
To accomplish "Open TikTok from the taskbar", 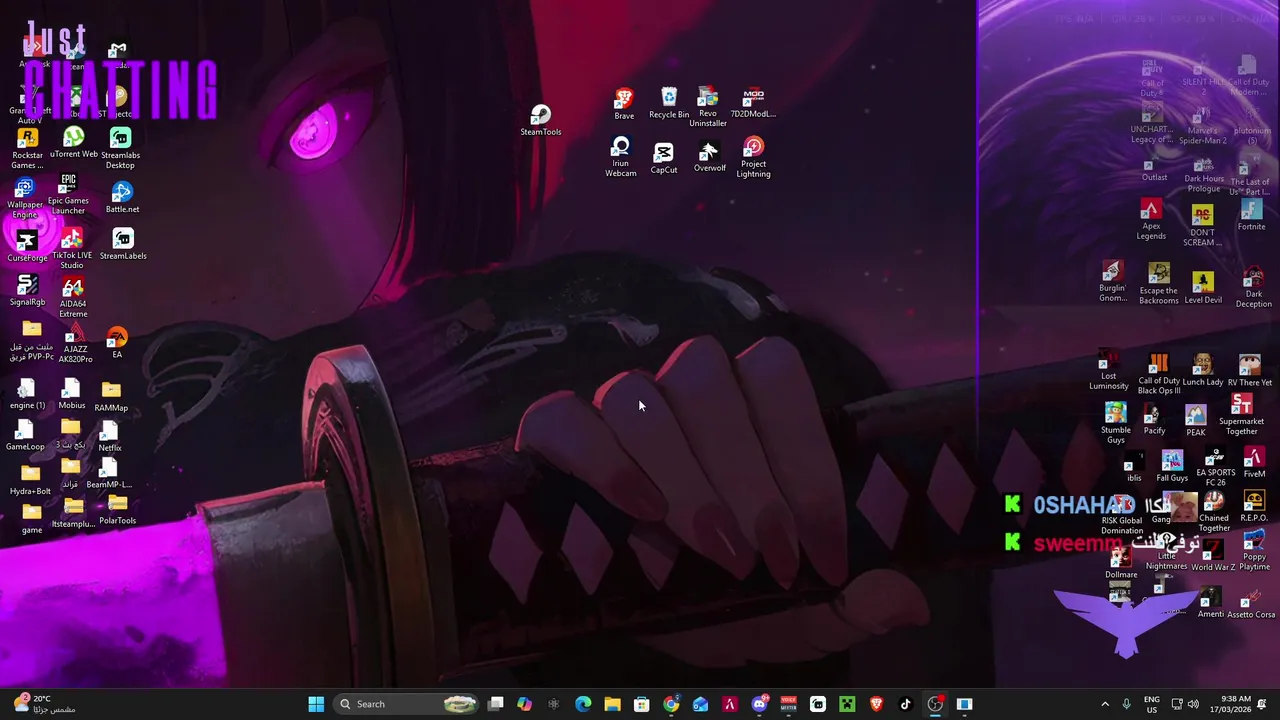I will [905, 704].
